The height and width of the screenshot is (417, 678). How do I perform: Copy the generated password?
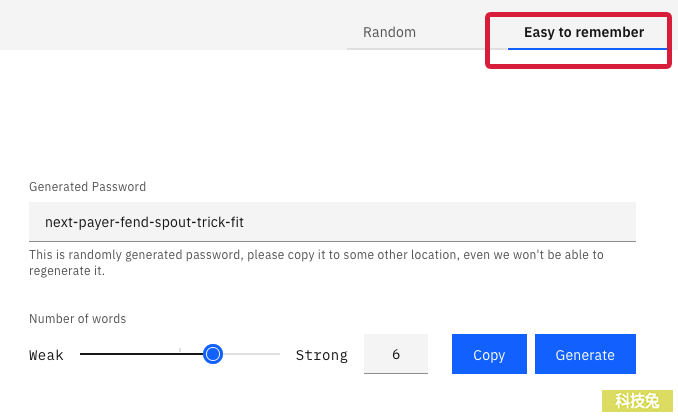click(489, 354)
